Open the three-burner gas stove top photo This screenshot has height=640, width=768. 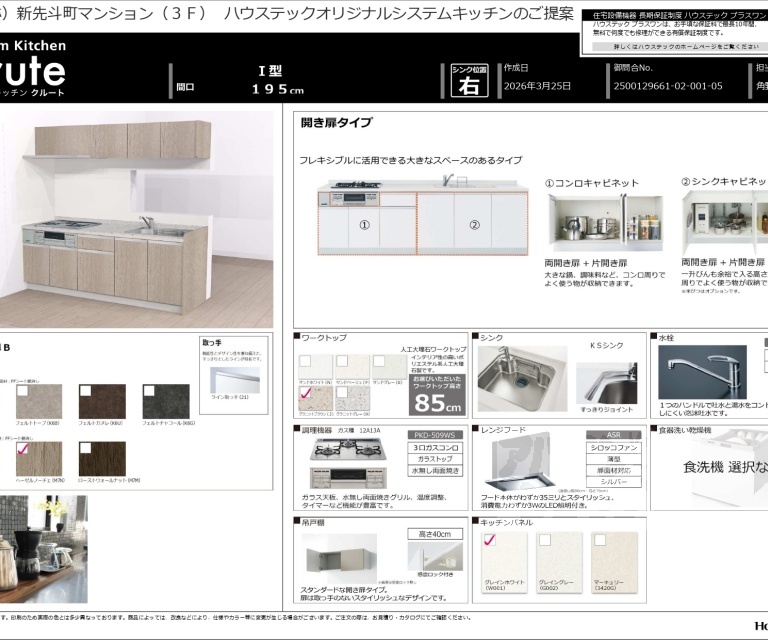(x=348, y=450)
